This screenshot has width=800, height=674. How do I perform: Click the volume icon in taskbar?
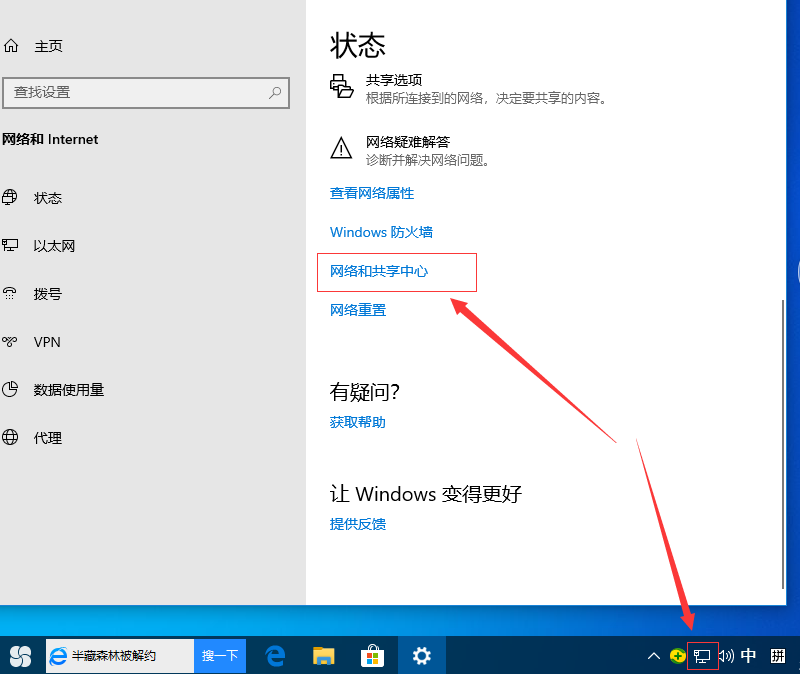[725, 655]
